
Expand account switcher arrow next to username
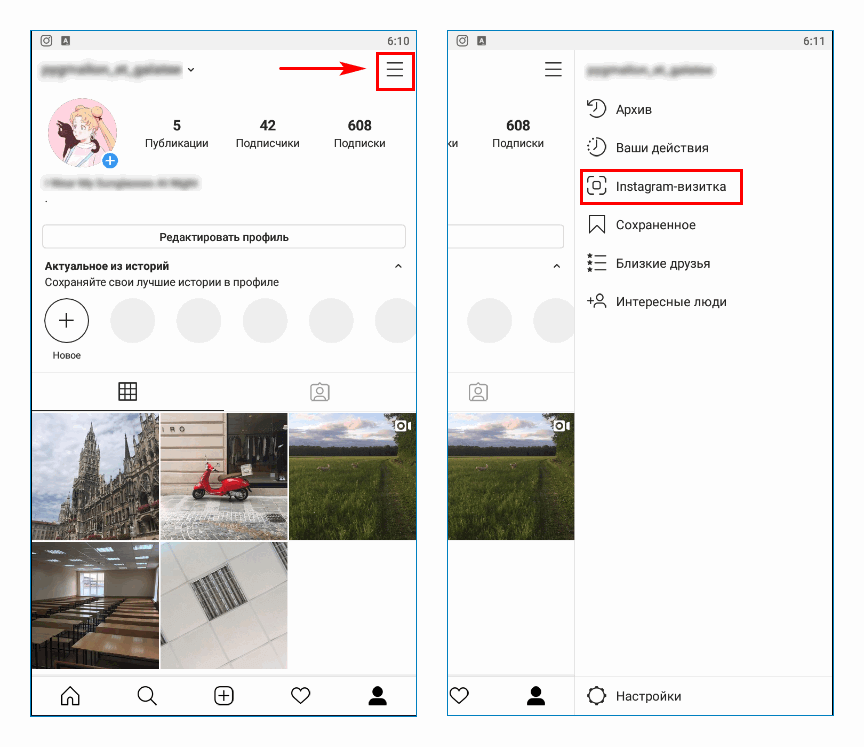point(191,69)
